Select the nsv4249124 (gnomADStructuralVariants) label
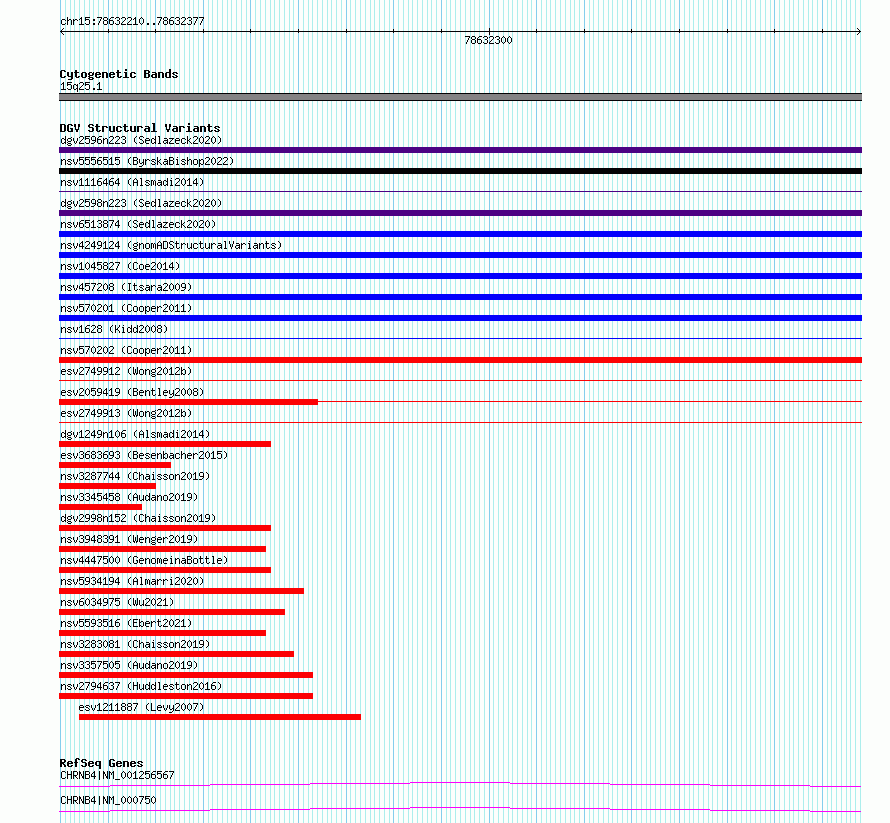 coord(171,245)
